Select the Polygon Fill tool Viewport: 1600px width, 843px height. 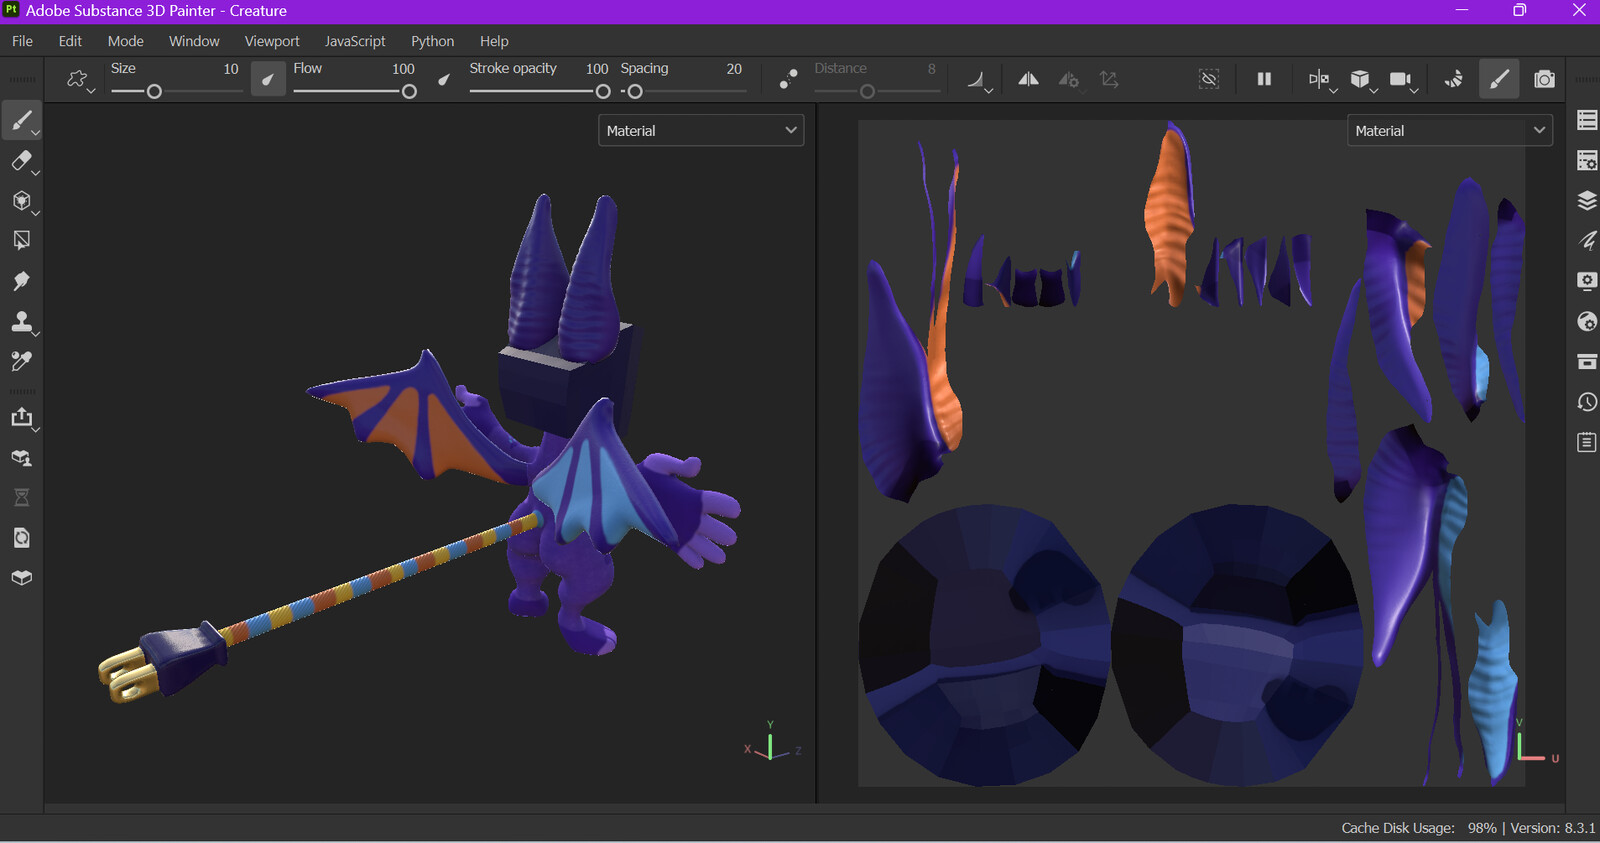click(21, 241)
